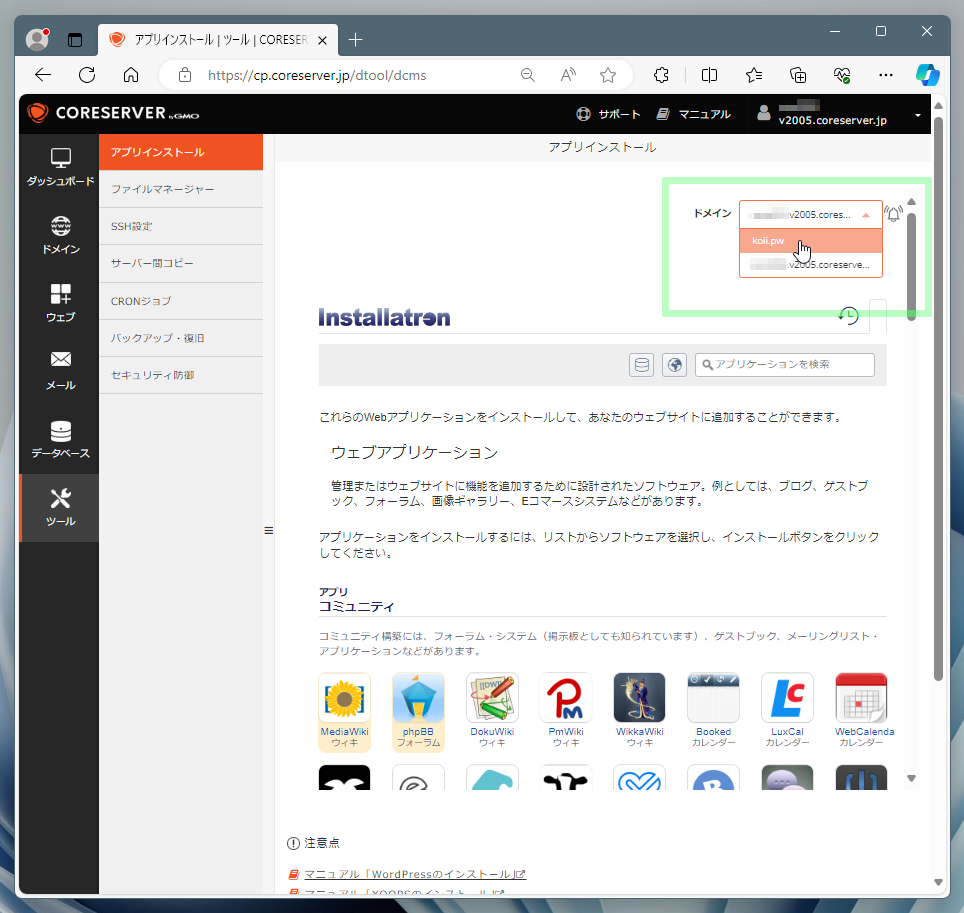This screenshot has height=913, width=964.
Task: Install the phpBB forum application
Action: [418, 711]
